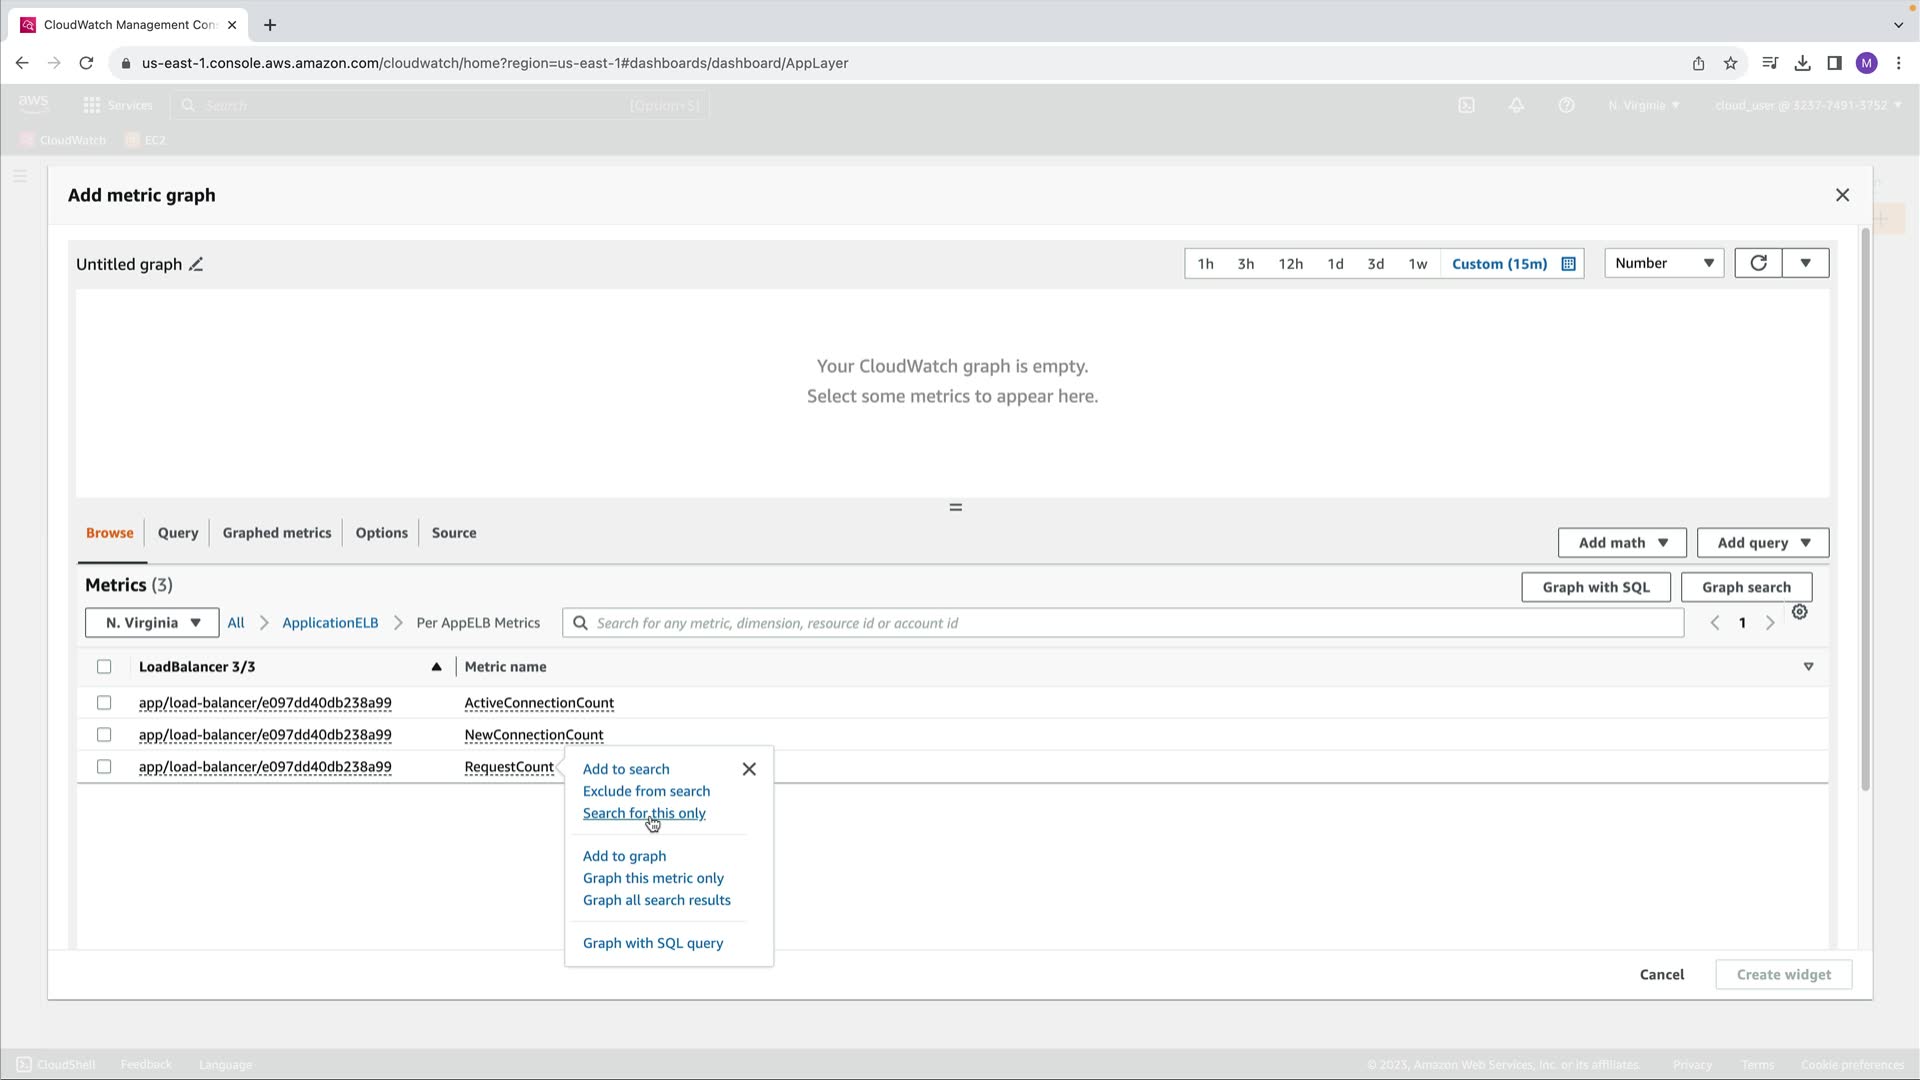1920x1080 pixels.
Task: Close the RequestCount popup menu
Action: click(x=749, y=769)
